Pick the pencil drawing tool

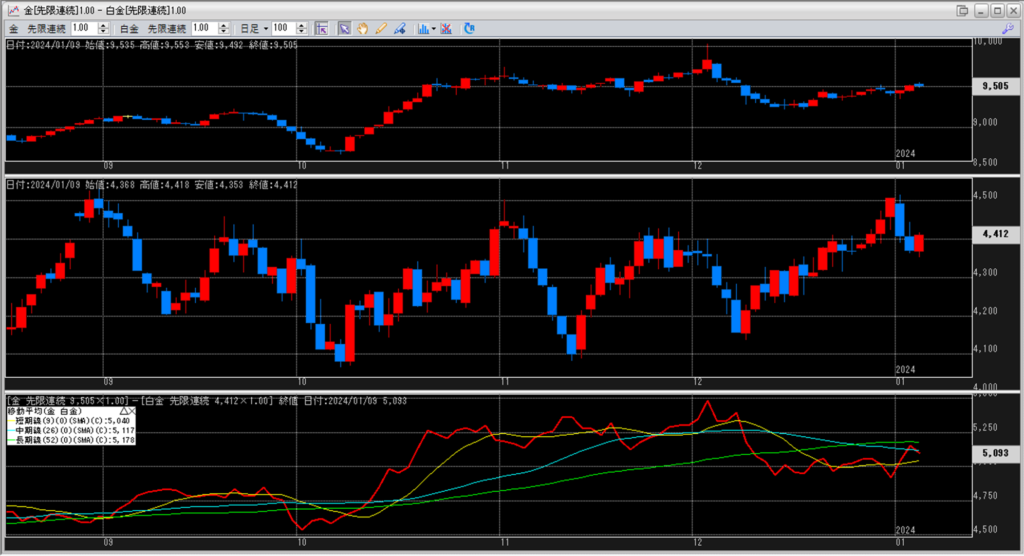380,28
